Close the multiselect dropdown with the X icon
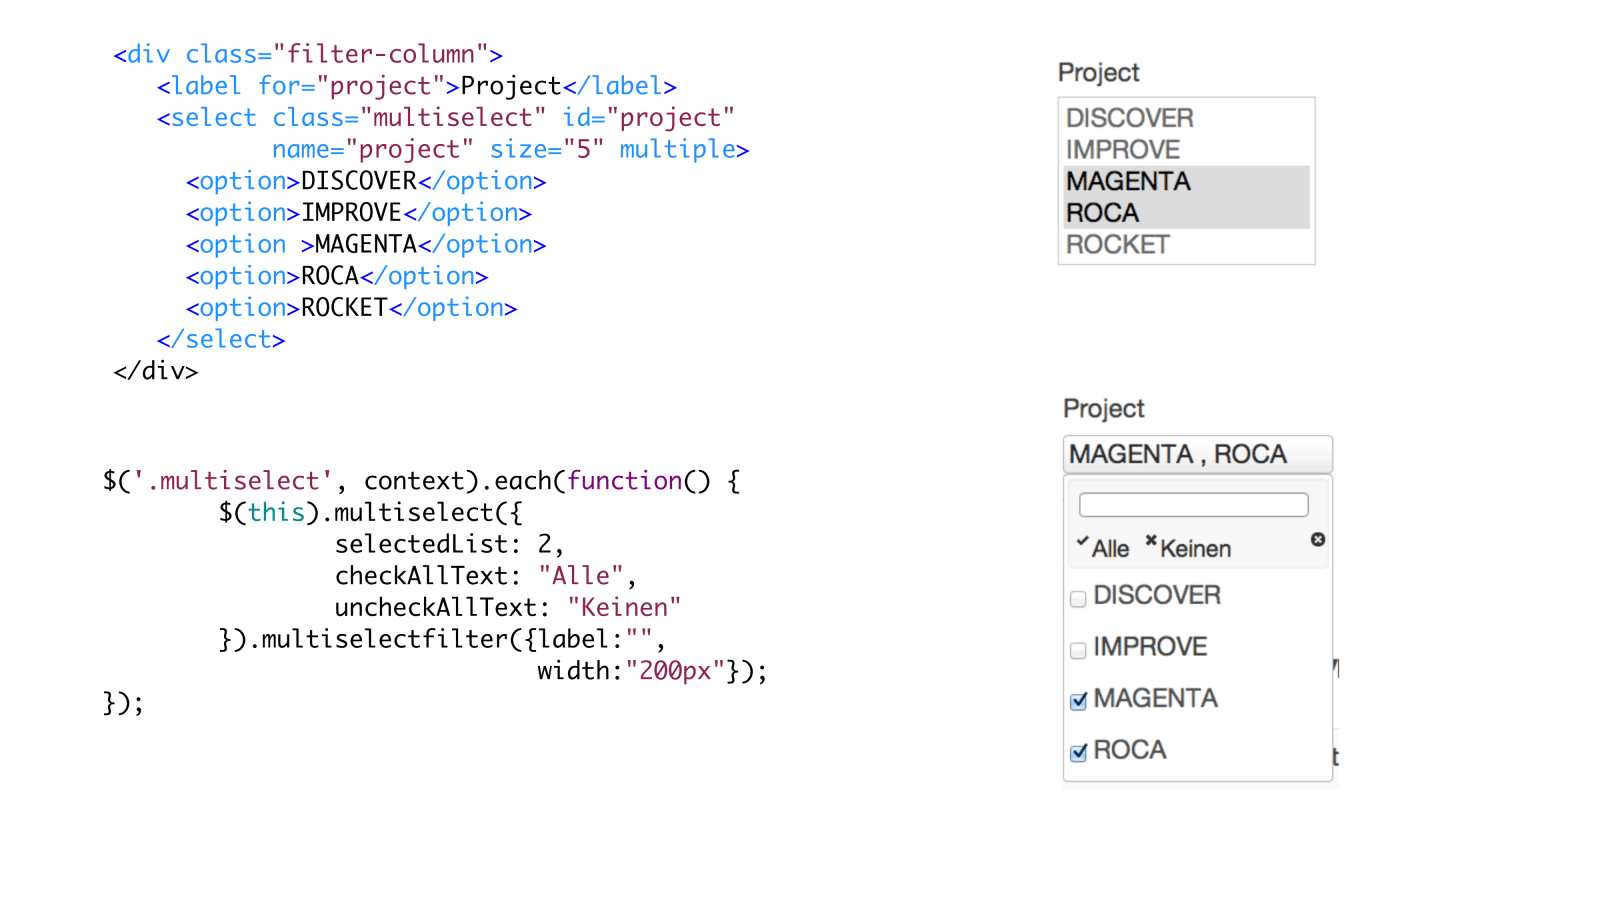The height and width of the screenshot is (900, 1600). pos(1318,539)
